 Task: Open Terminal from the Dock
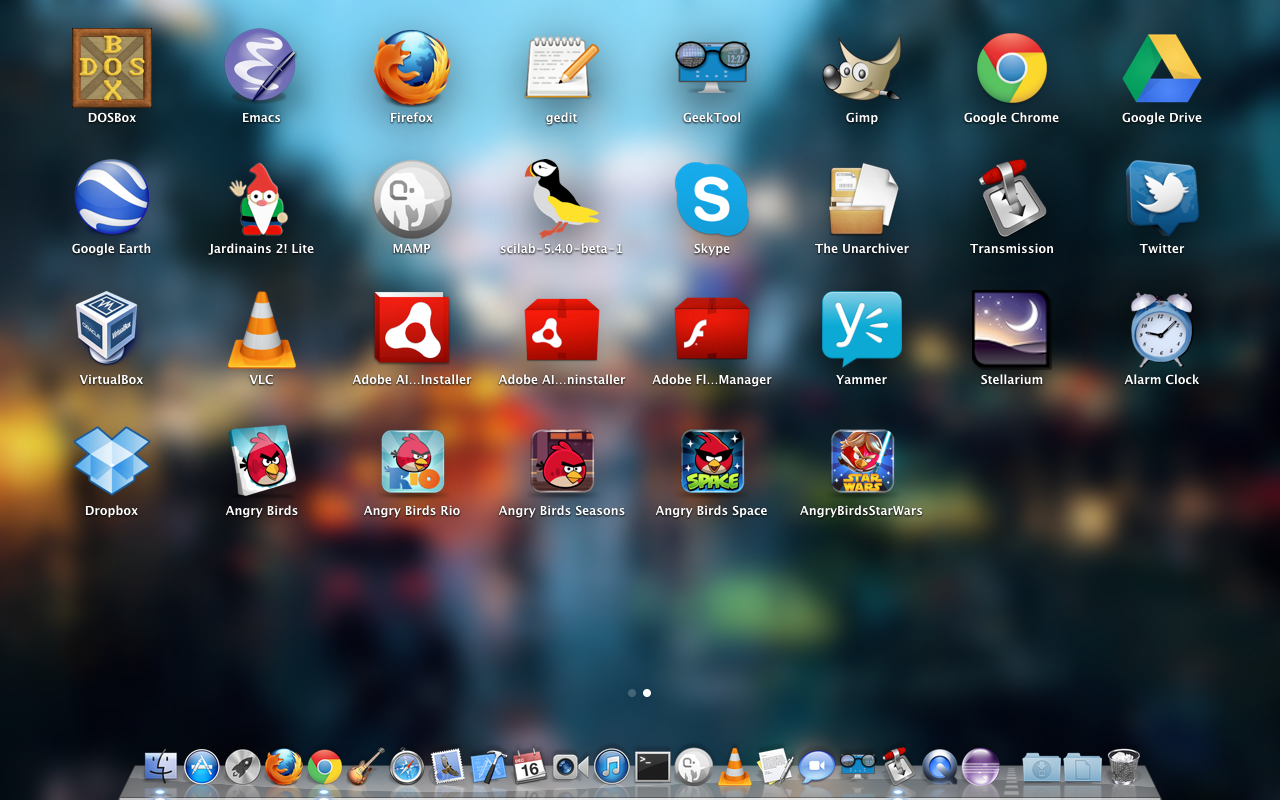(653, 767)
